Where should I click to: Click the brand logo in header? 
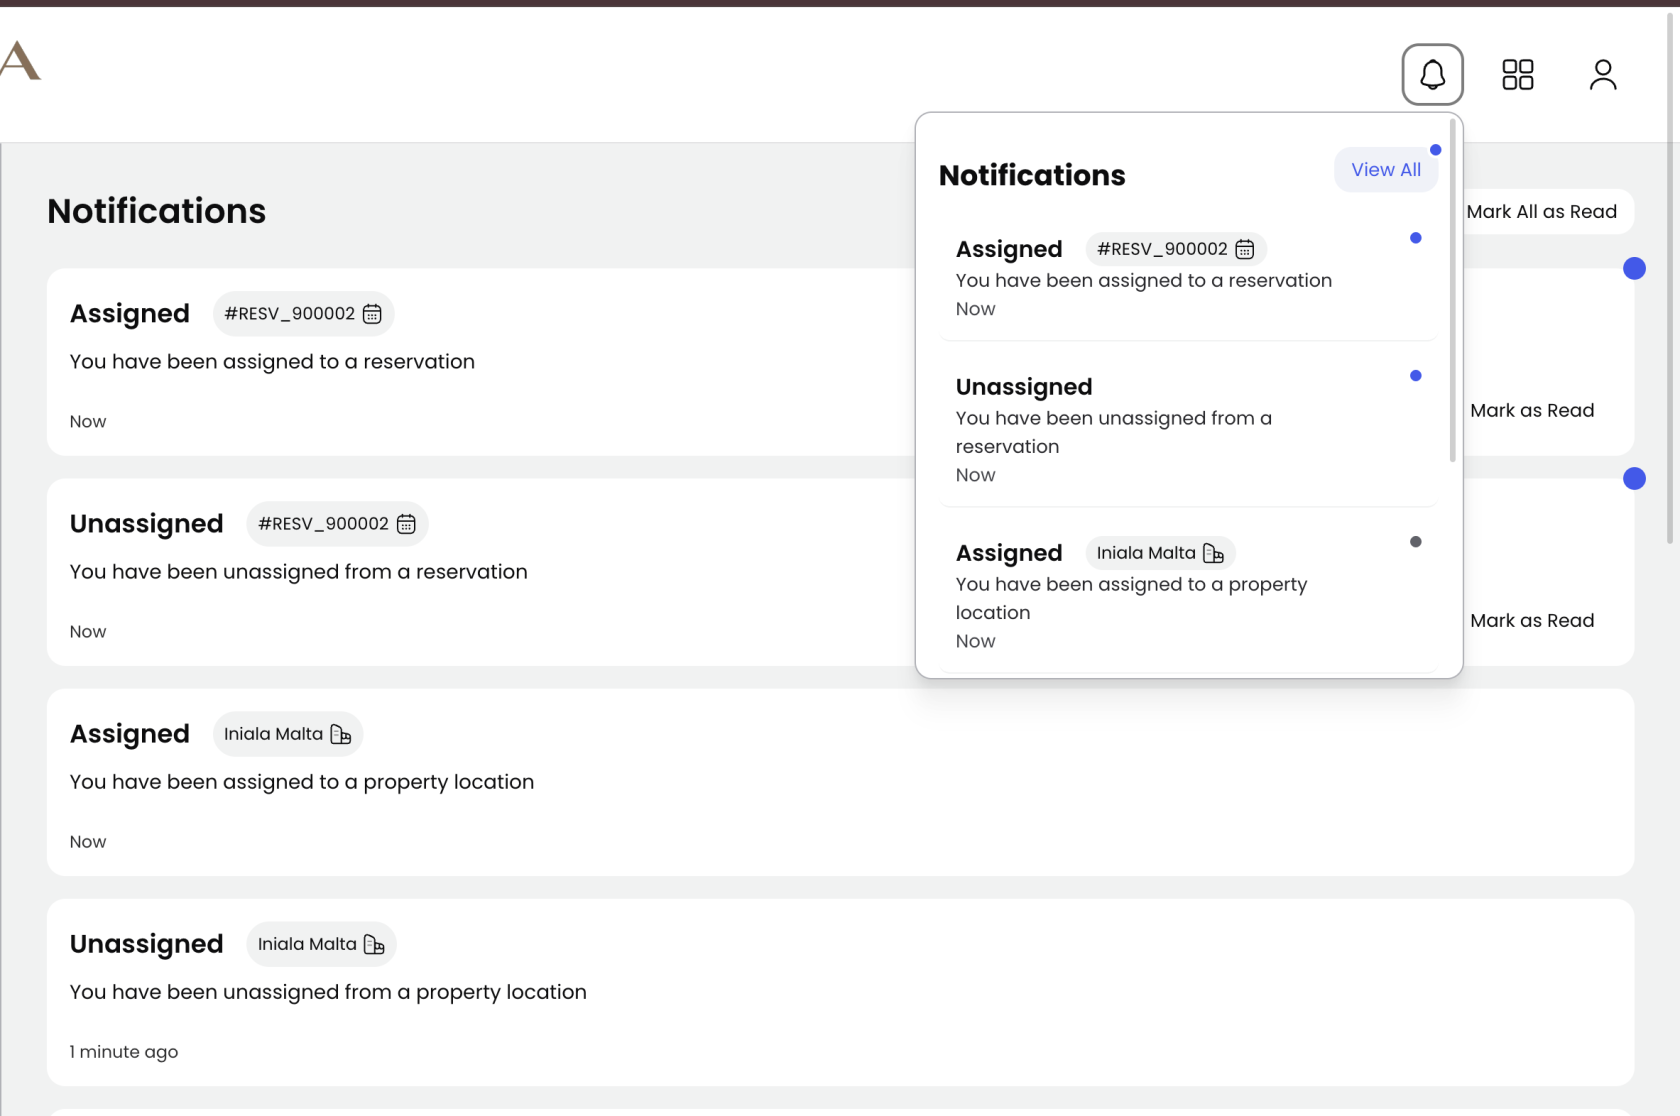(20, 61)
